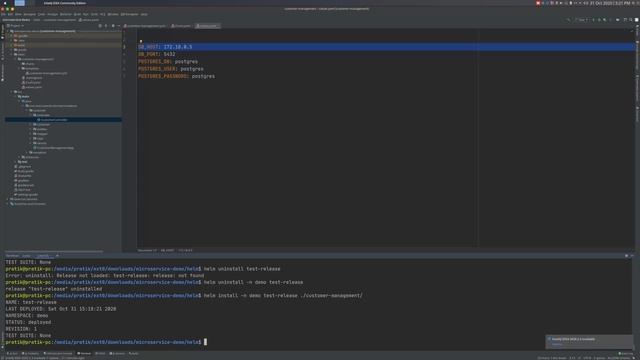The width and height of the screenshot is (640, 360).
Task: Open customer-management.yaml in project tree
Action: (47, 73)
